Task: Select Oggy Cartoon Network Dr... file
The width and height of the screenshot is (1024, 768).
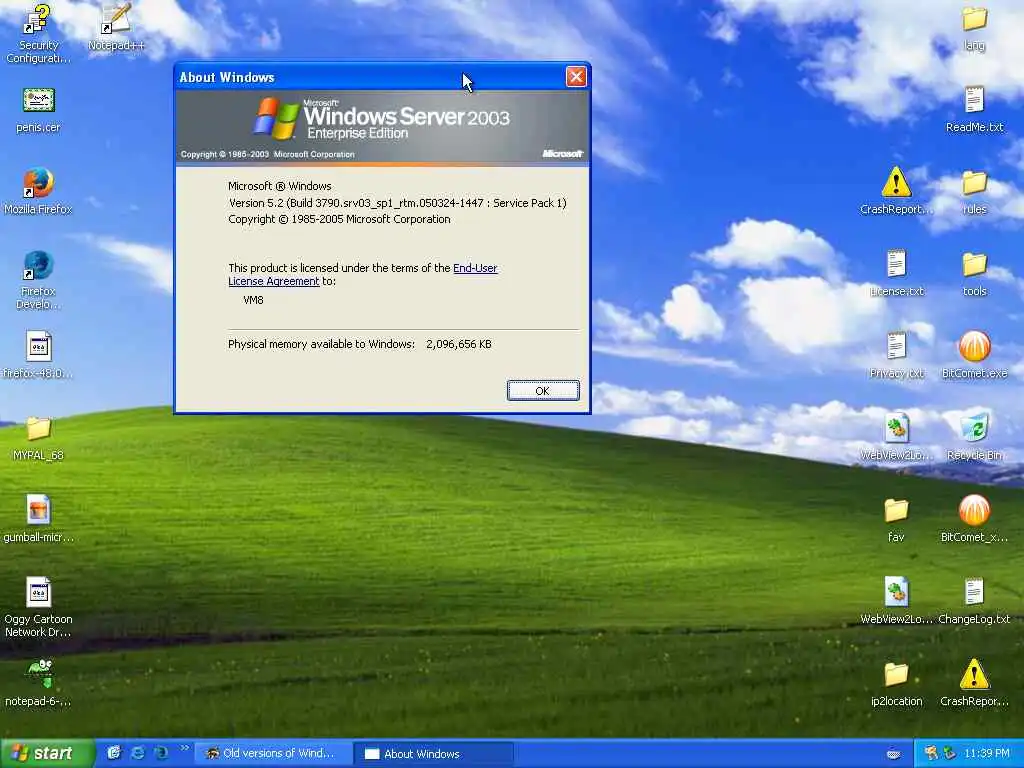Action: pos(38,607)
